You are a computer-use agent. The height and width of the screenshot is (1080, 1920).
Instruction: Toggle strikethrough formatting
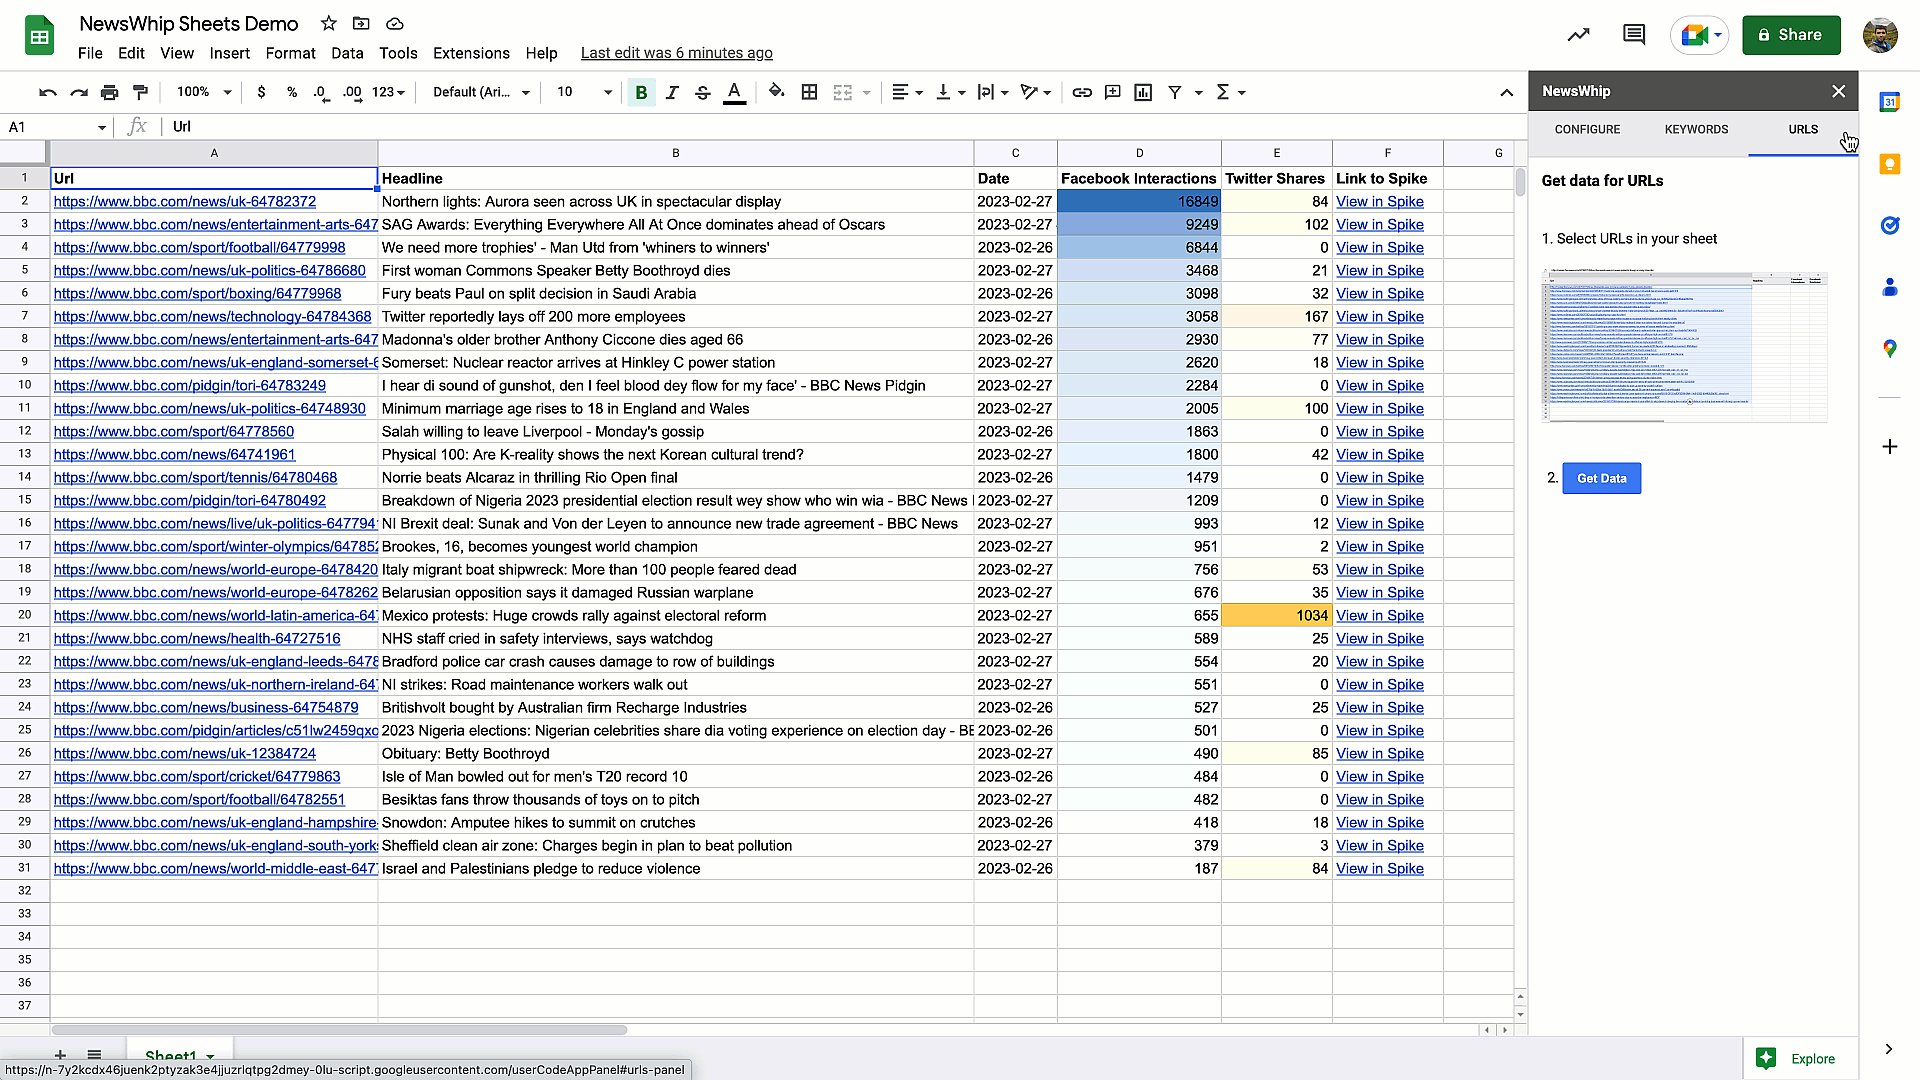[x=702, y=92]
